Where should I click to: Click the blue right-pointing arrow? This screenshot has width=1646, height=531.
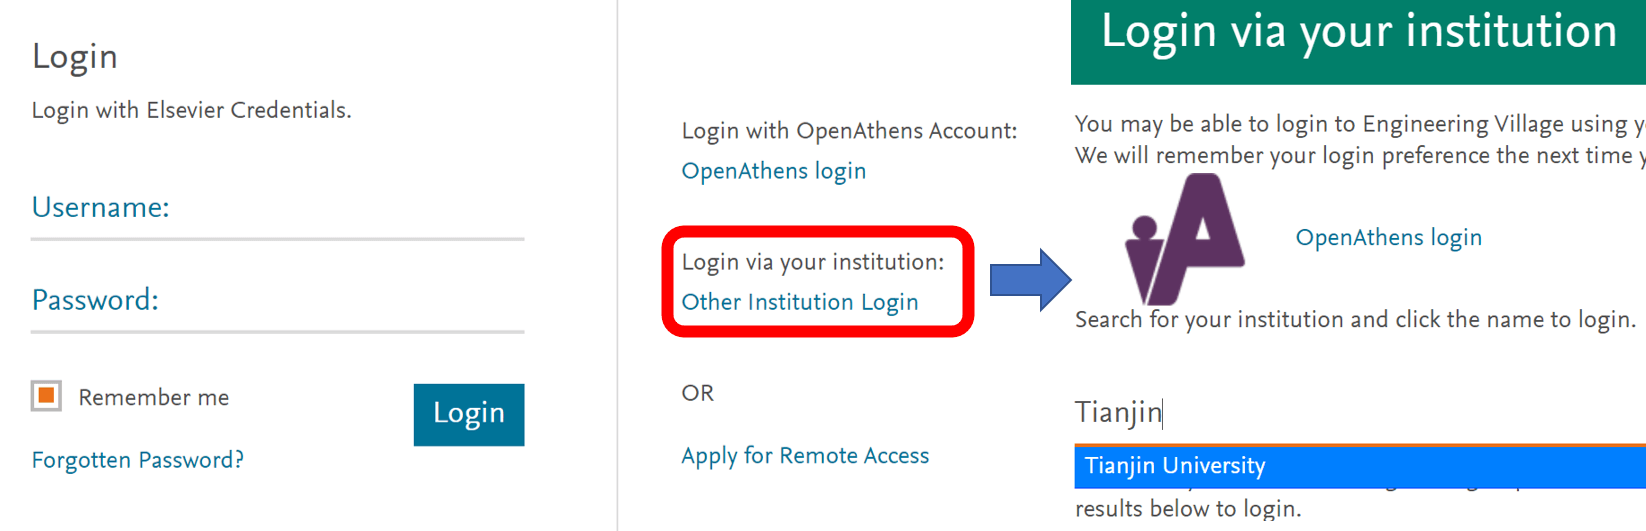click(1029, 280)
